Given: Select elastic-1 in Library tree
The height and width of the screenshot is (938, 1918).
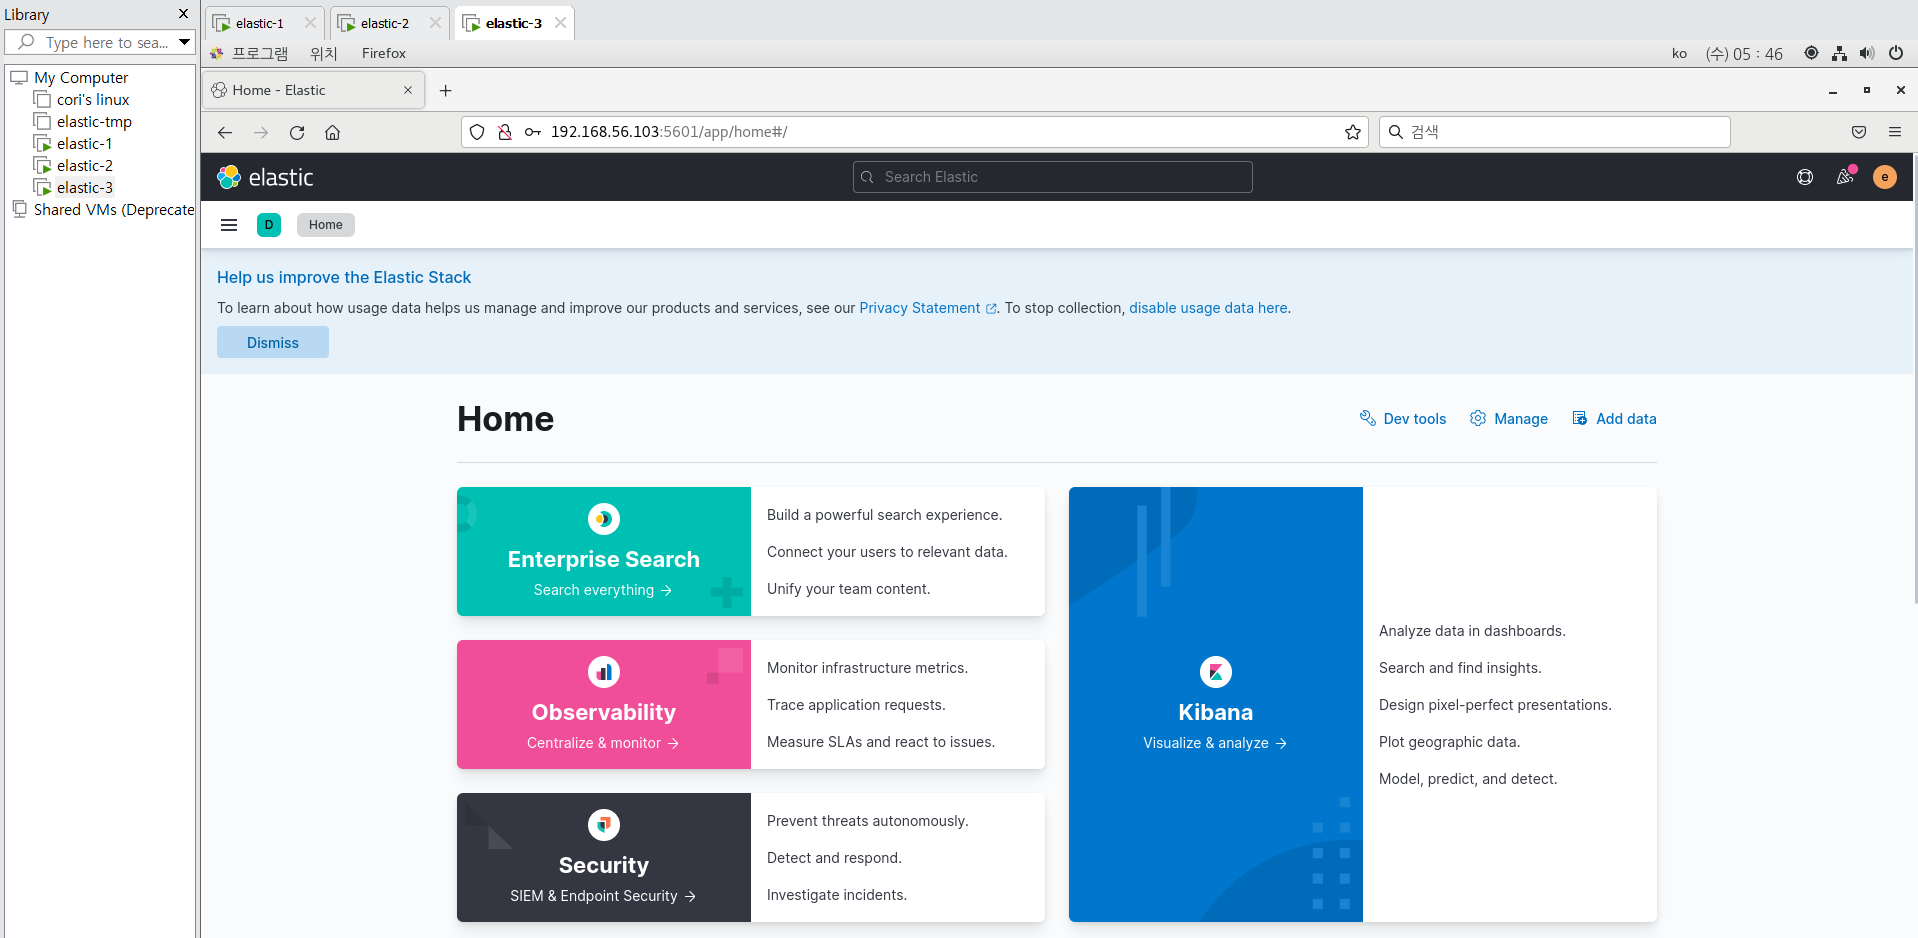Looking at the screenshot, I should [x=84, y=143].
